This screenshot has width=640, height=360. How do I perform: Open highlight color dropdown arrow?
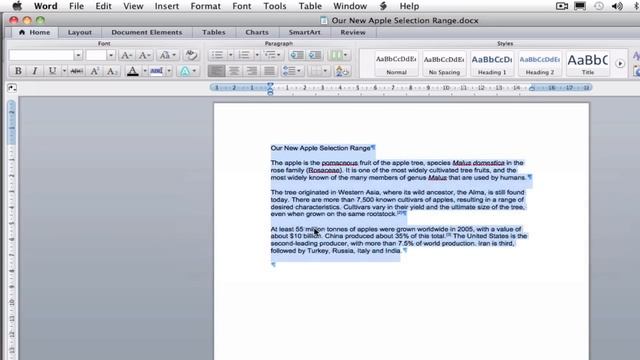click(x=169, y=71)
